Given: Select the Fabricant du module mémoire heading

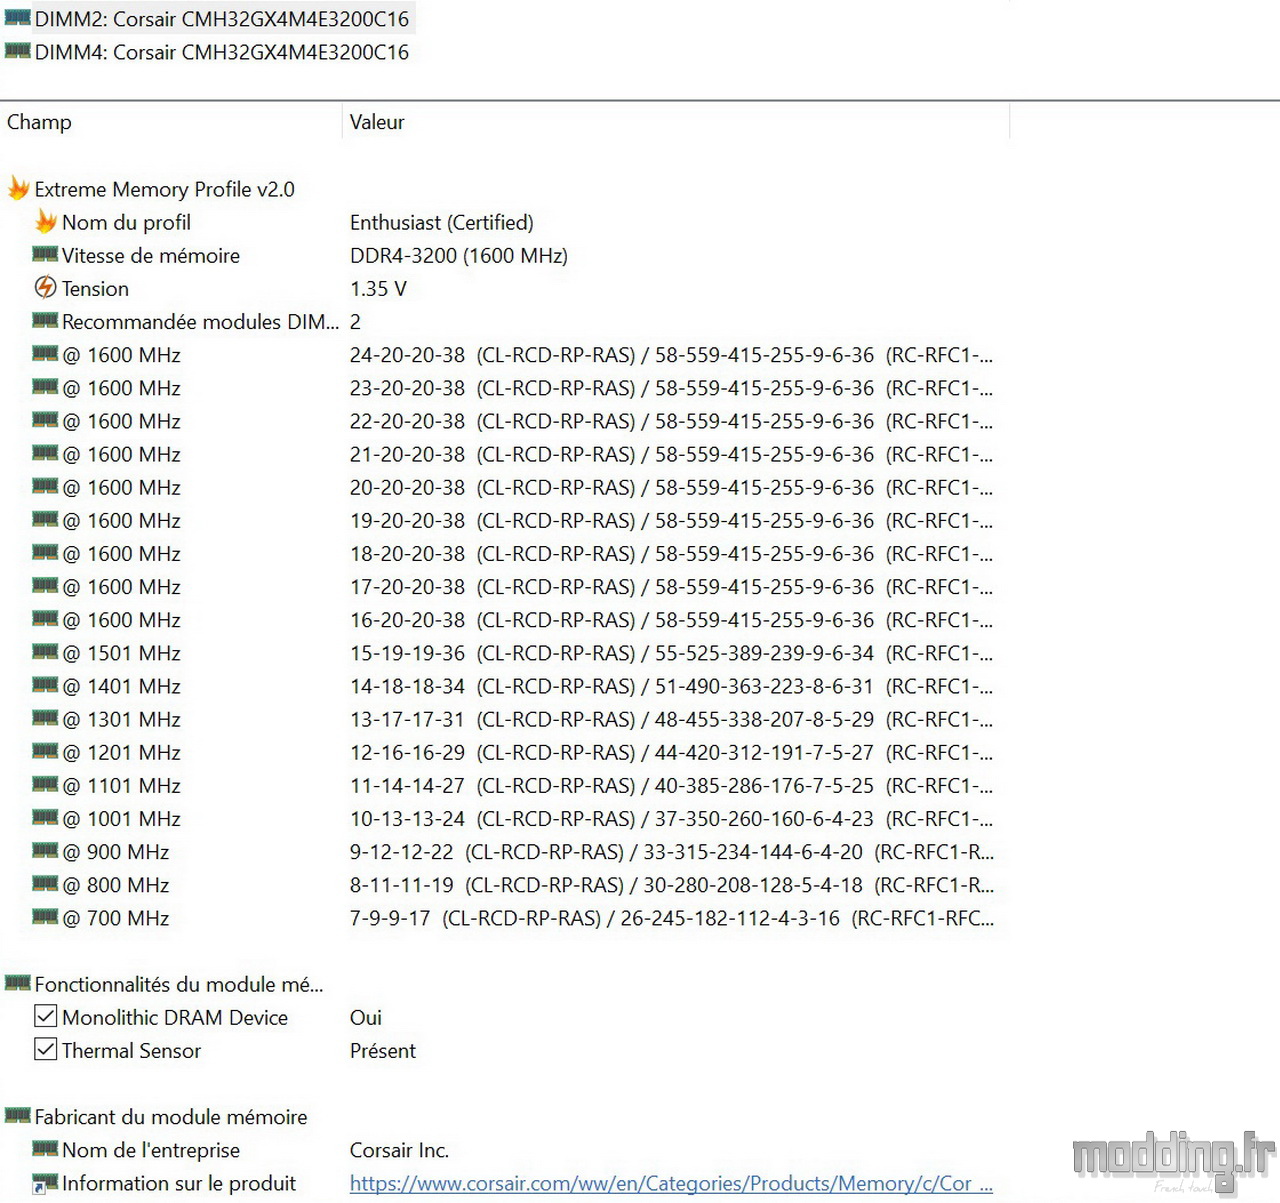Looking at the screenshot, I should click(x=171, y=1117).
